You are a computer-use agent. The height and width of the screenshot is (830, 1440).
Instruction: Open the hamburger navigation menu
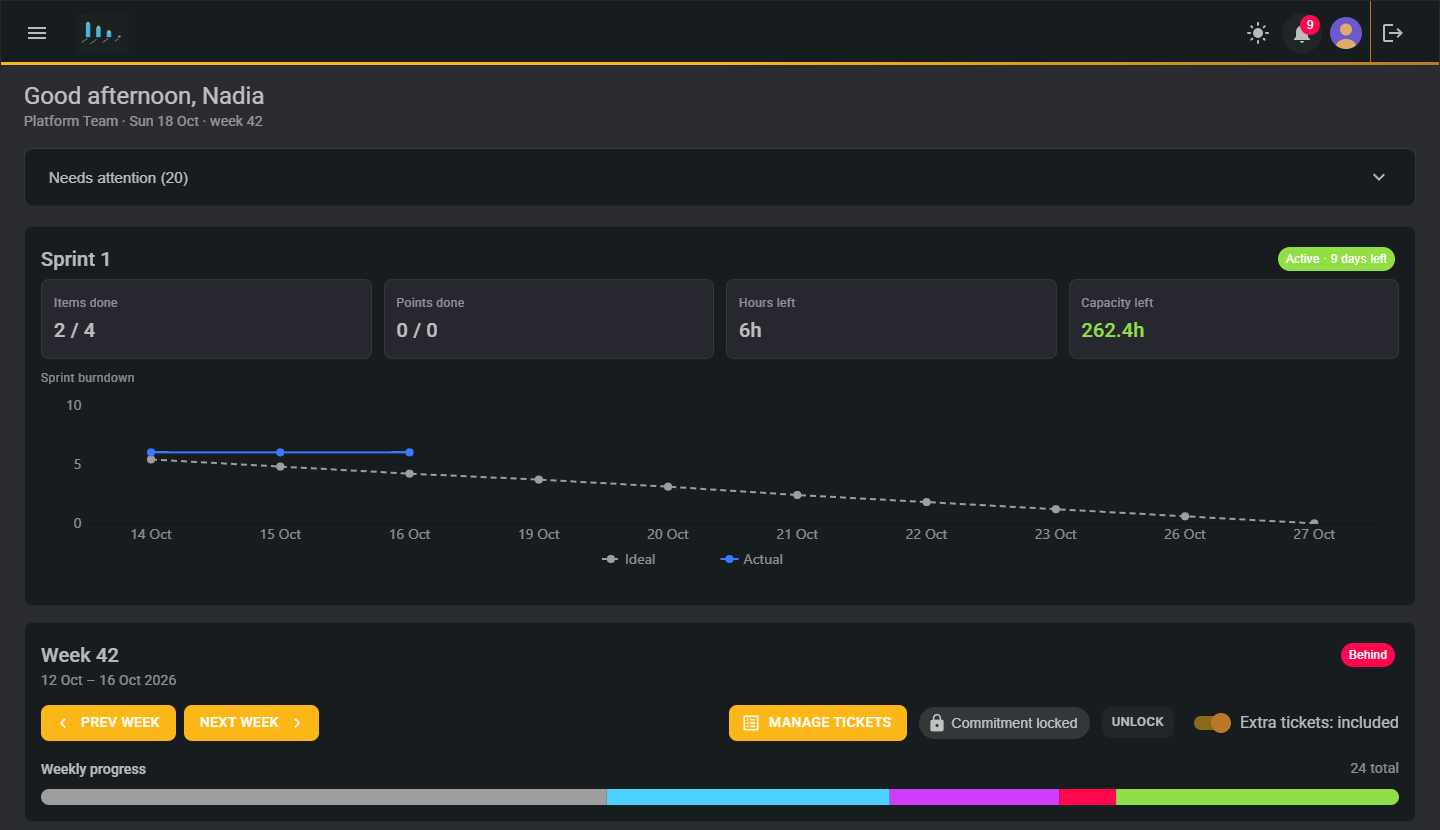pos(37,33)
